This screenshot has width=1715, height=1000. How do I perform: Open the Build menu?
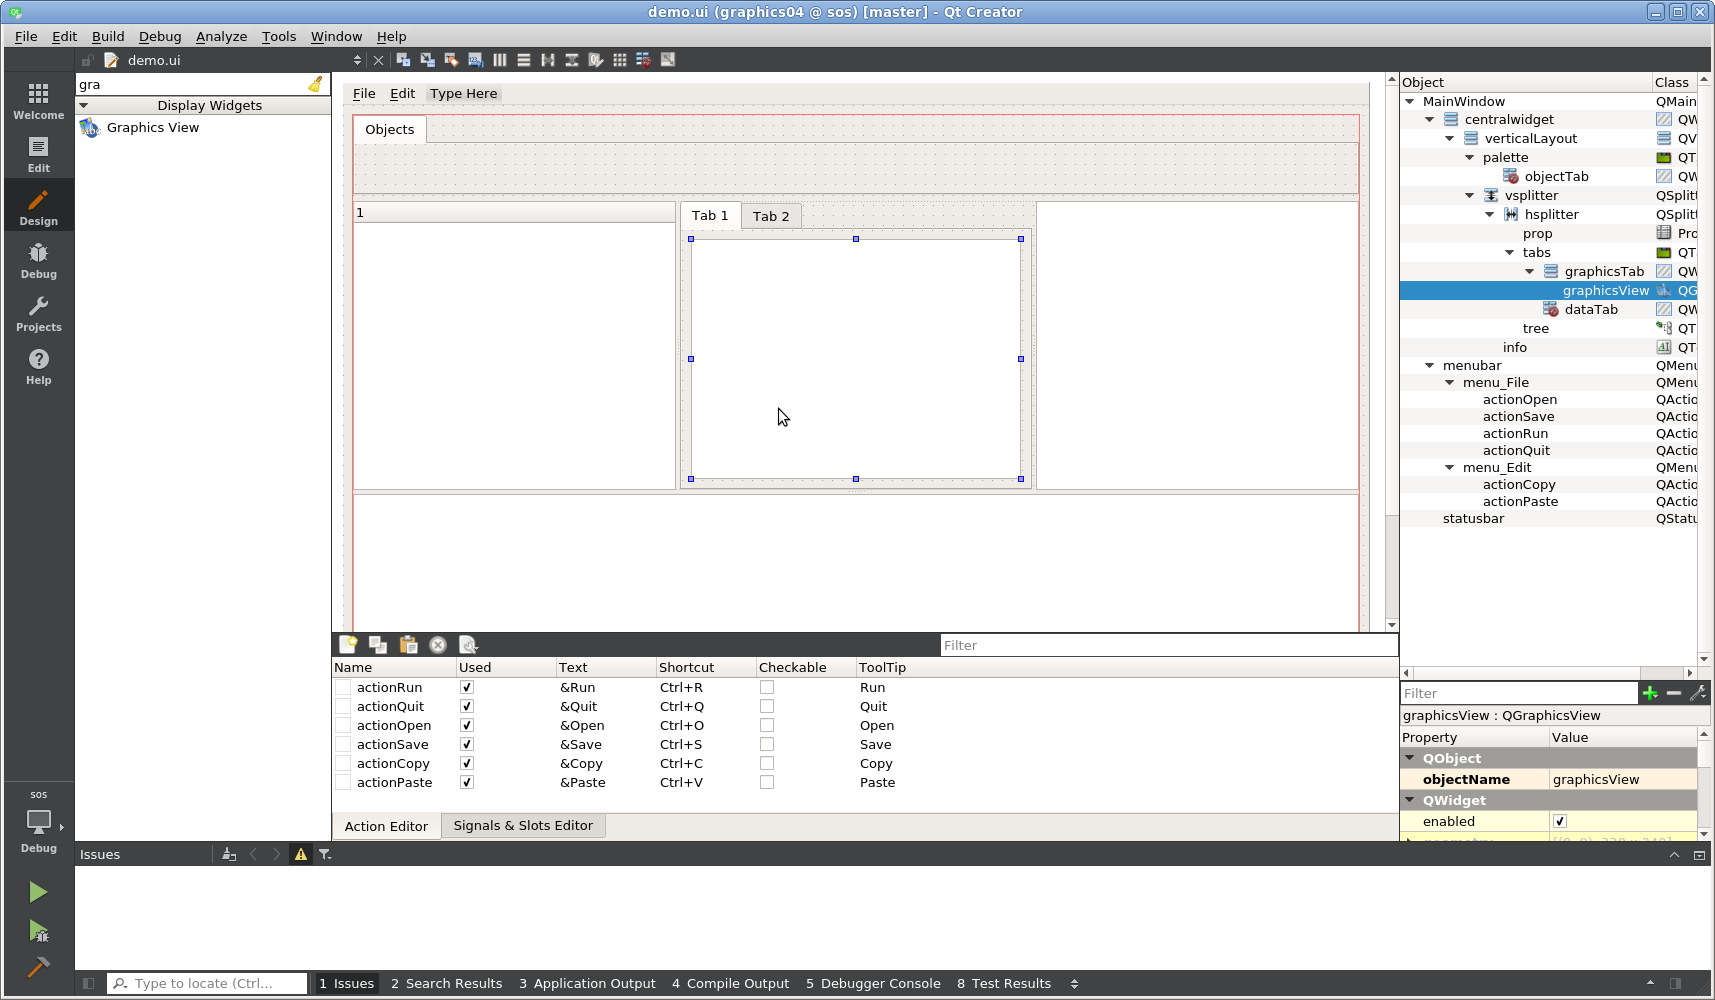pos(108,36)
